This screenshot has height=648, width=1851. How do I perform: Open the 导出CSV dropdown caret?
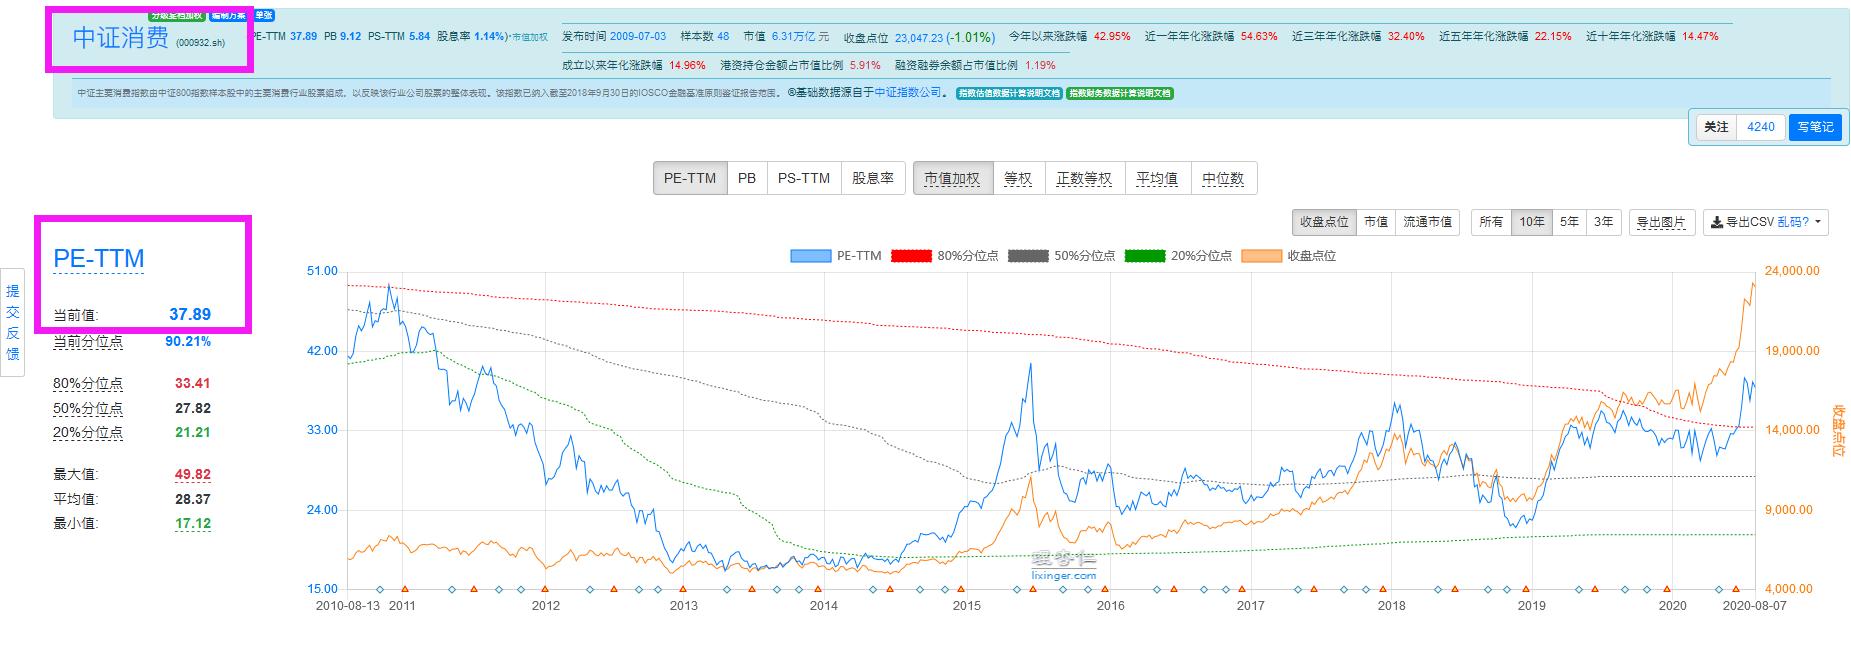click(1817, 222)
